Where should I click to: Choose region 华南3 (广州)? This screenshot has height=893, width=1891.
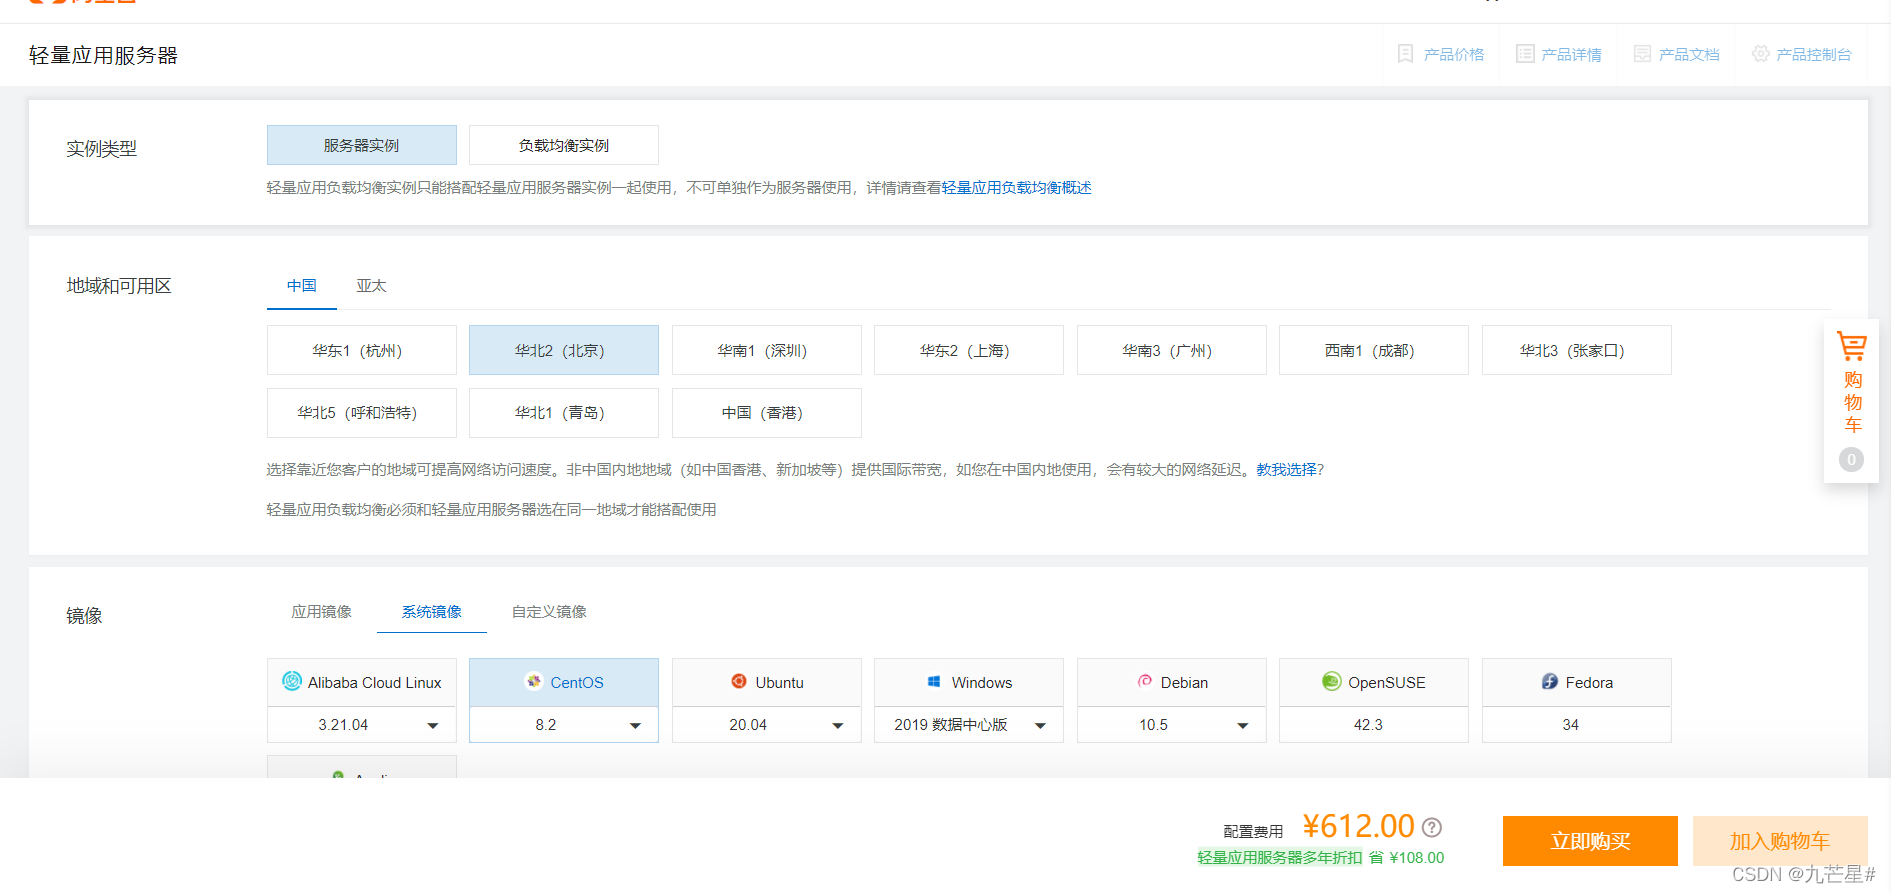click(x=1172, y=350)
